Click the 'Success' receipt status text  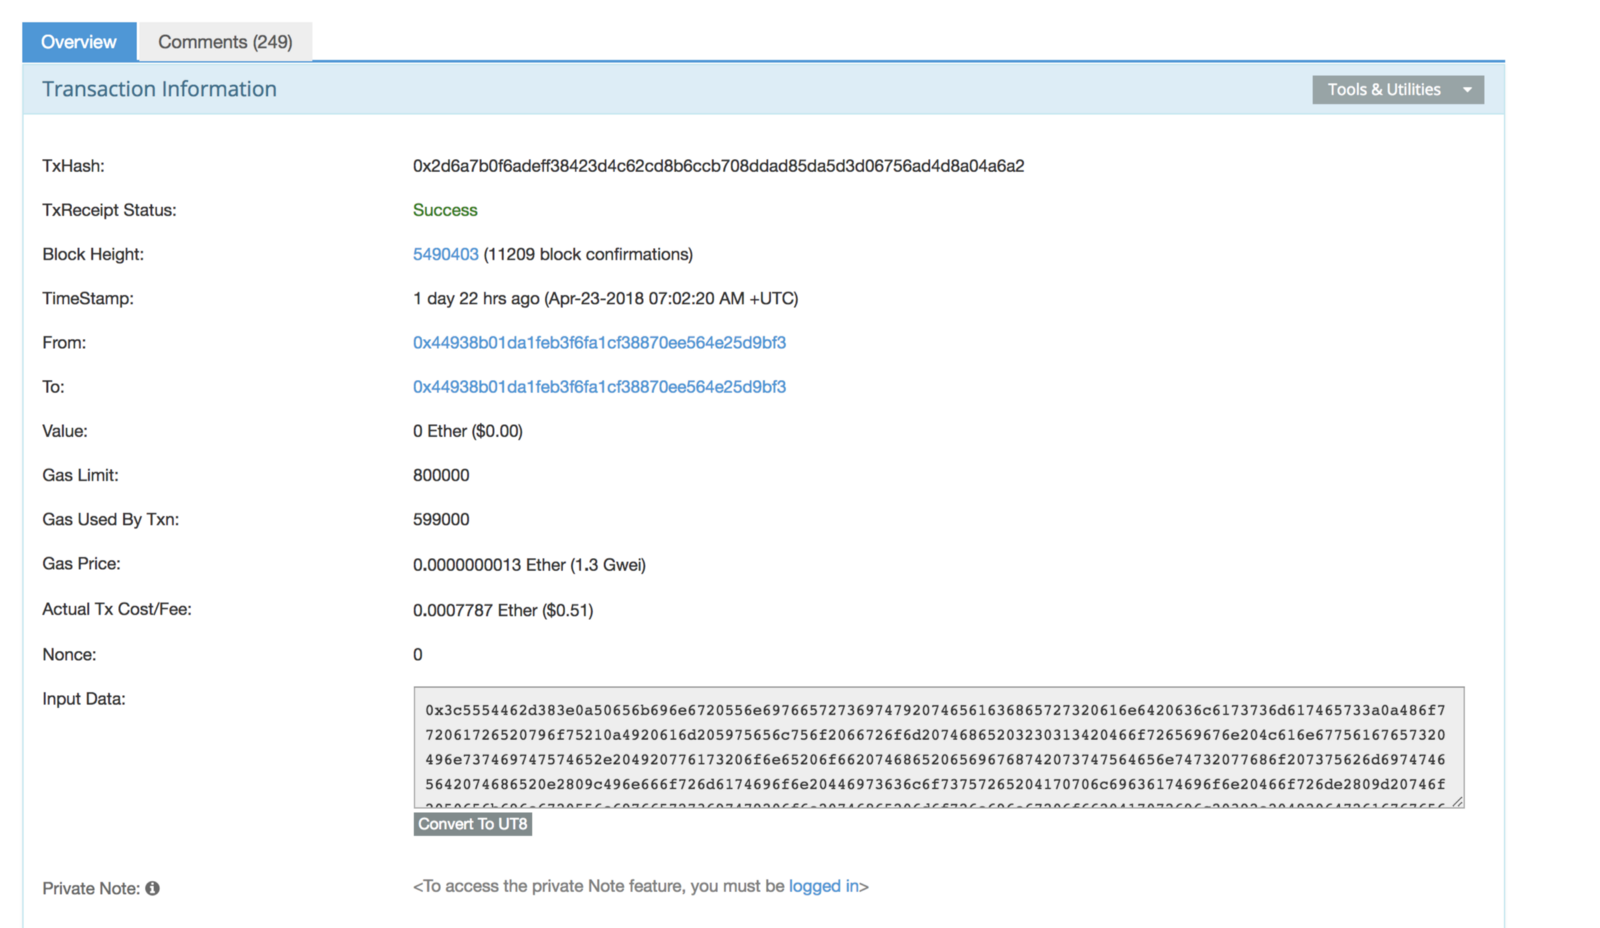point(445,210)
